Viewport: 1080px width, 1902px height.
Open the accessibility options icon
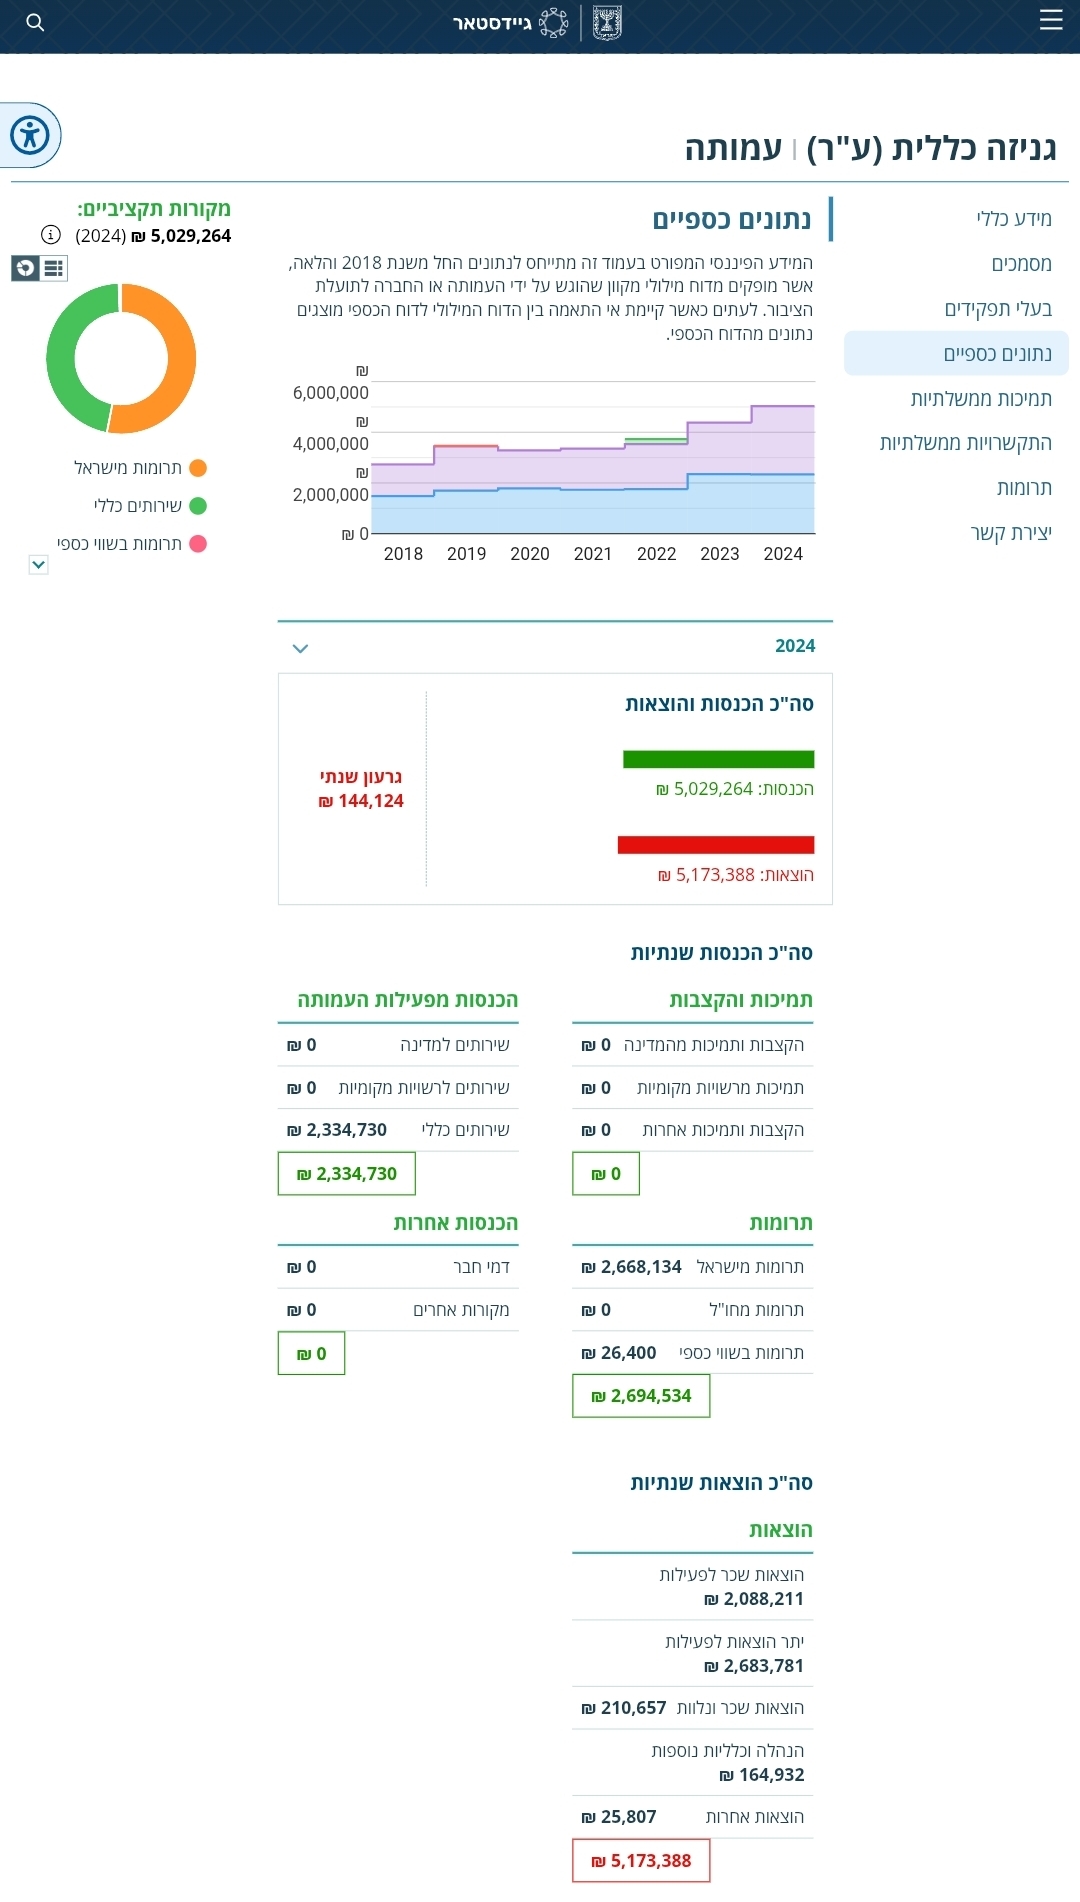coord(30,135)
